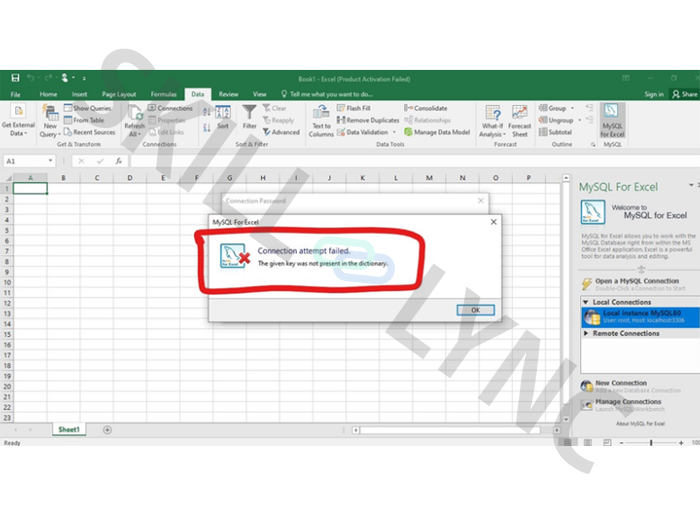Click the Clear filter option
Image resolution: width=700 pixels, height=514 pixels.
click(275, 108)
